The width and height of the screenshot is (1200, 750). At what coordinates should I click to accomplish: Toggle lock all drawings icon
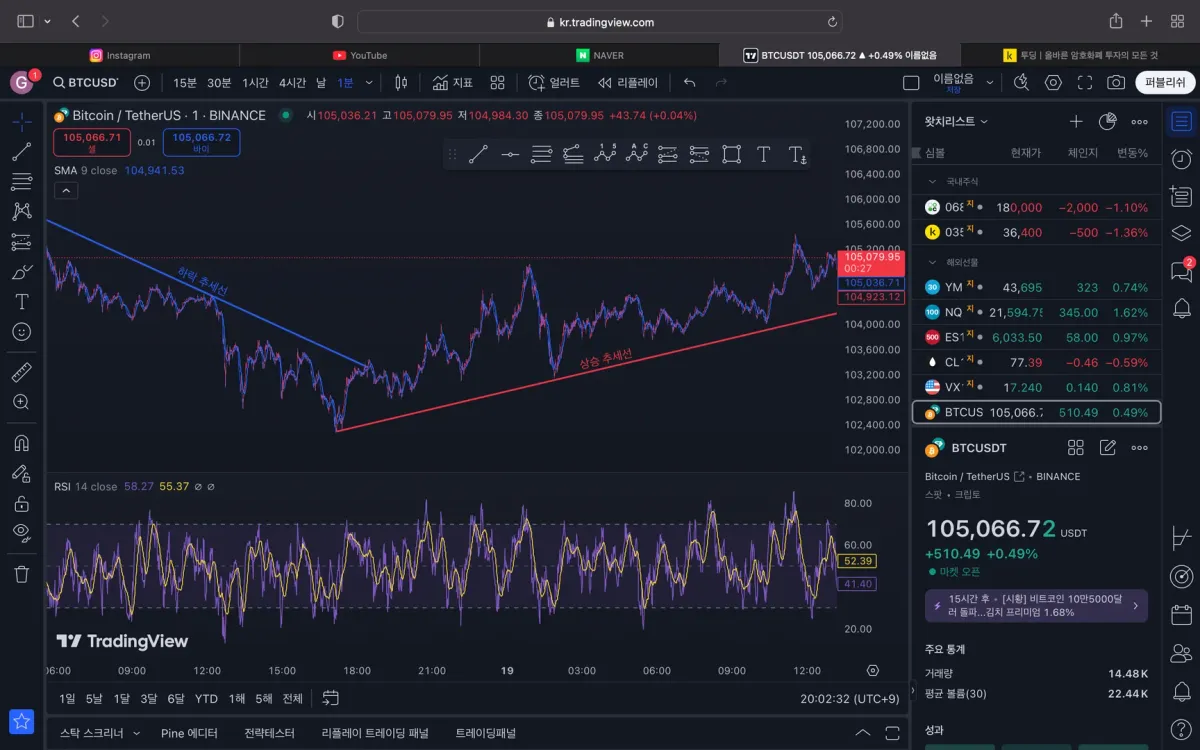21,503
